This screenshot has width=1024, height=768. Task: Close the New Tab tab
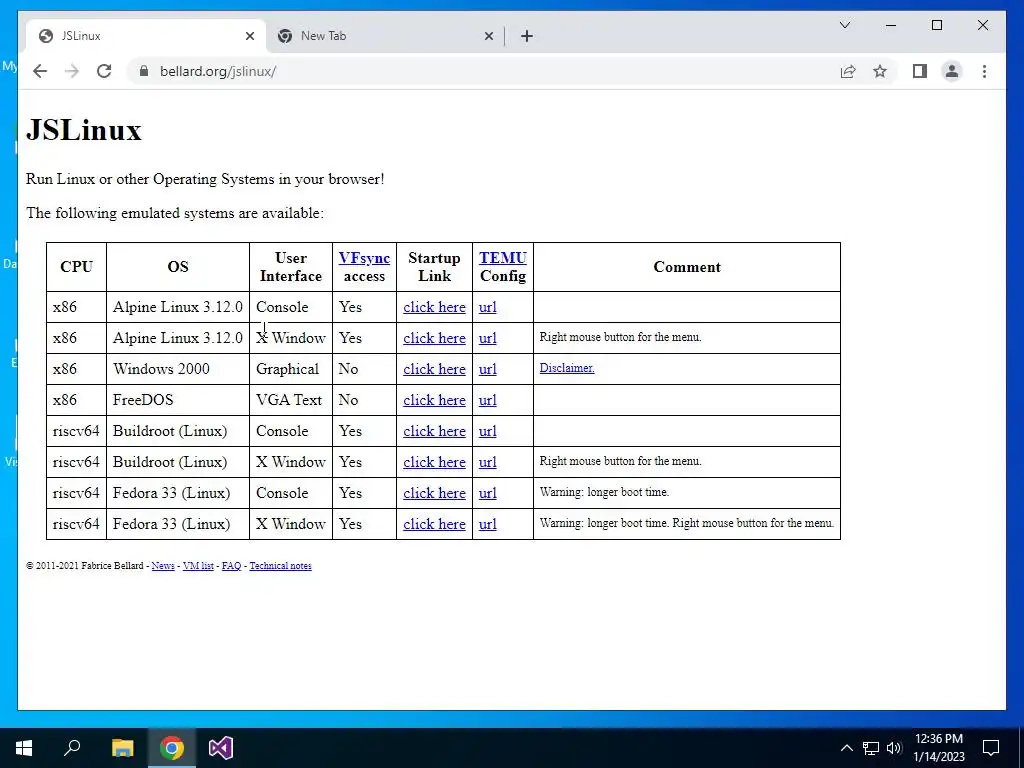(x=488, y=36)
